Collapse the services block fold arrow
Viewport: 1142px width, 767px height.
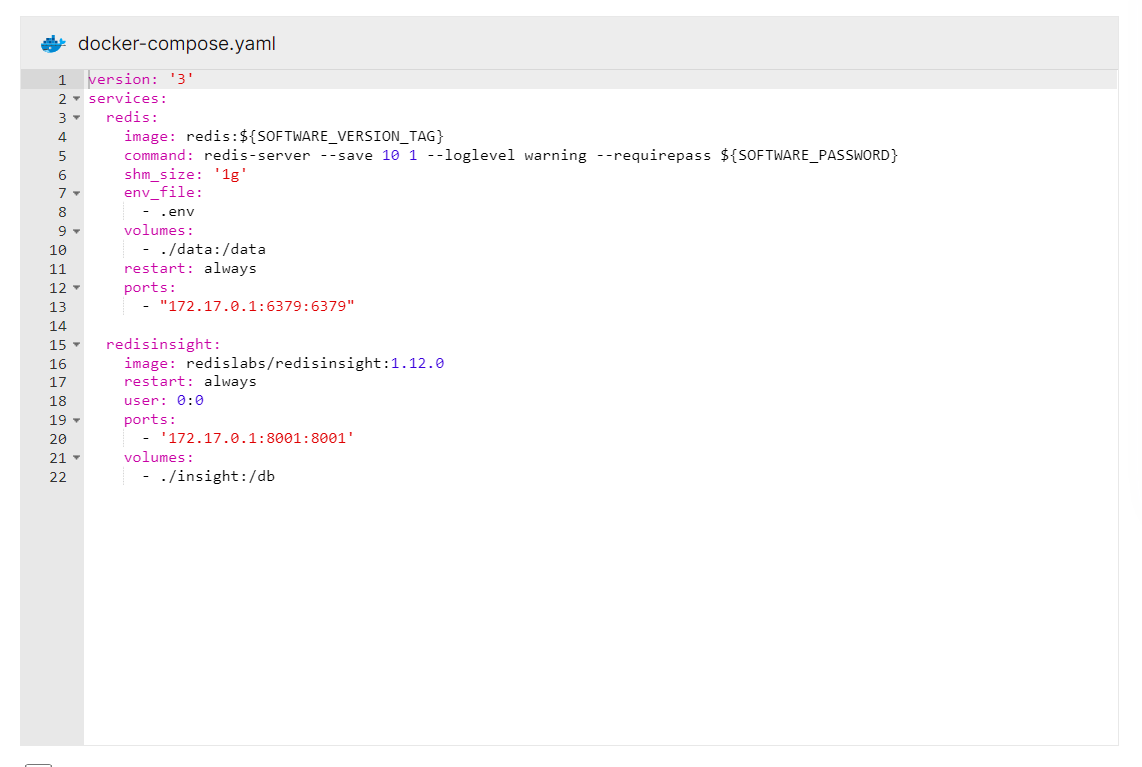(x=76, y=98)
